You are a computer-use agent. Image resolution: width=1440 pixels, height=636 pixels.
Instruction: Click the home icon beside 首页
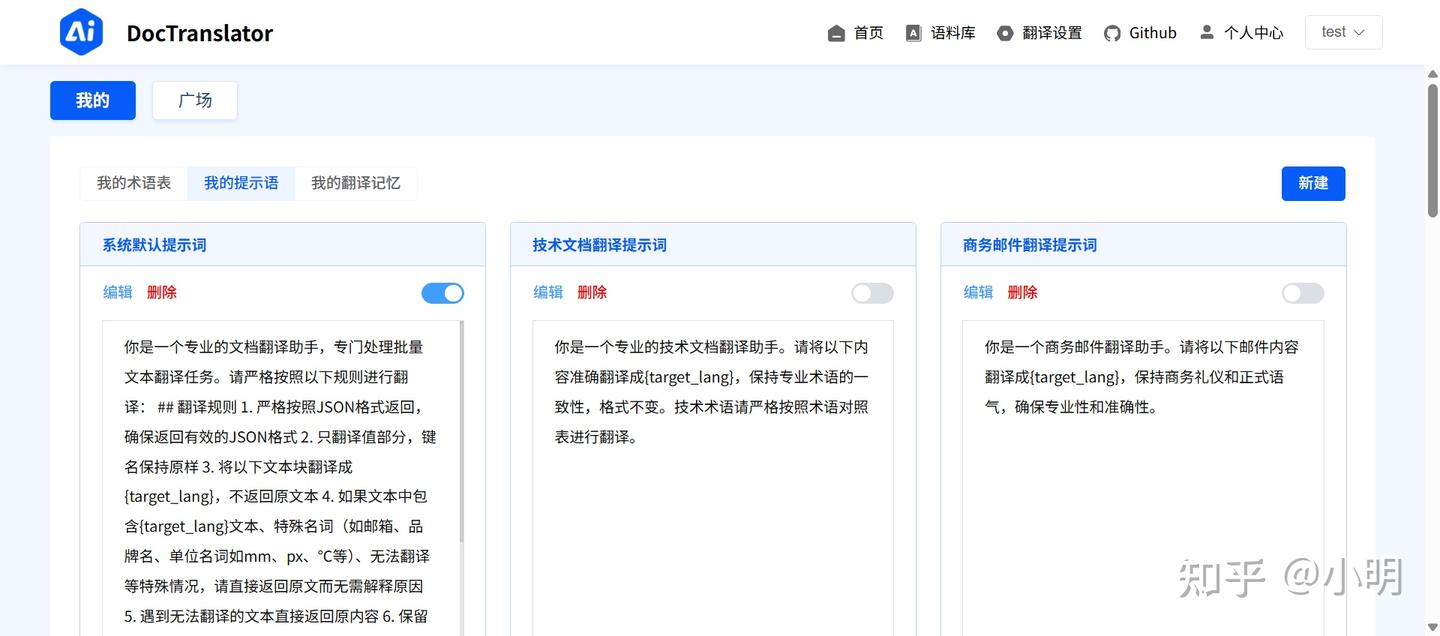[x=837, y=33]
